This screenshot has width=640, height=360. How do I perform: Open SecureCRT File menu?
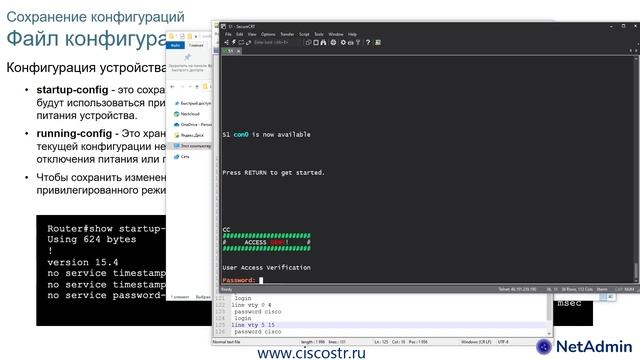pyautogui.click(x=228, y=34)
